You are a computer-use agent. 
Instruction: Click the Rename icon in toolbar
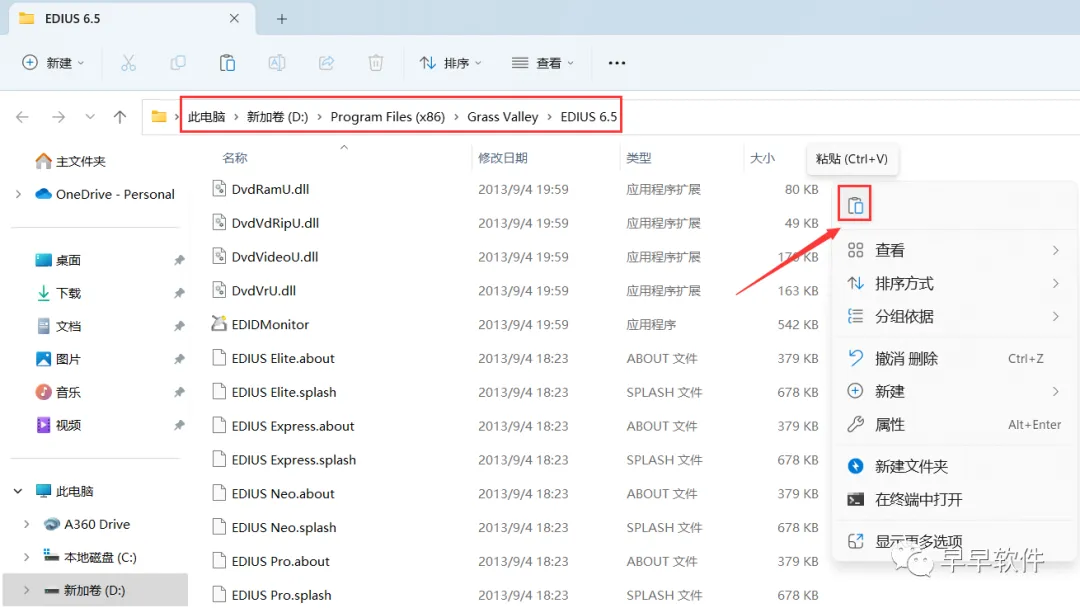(277, 63)
